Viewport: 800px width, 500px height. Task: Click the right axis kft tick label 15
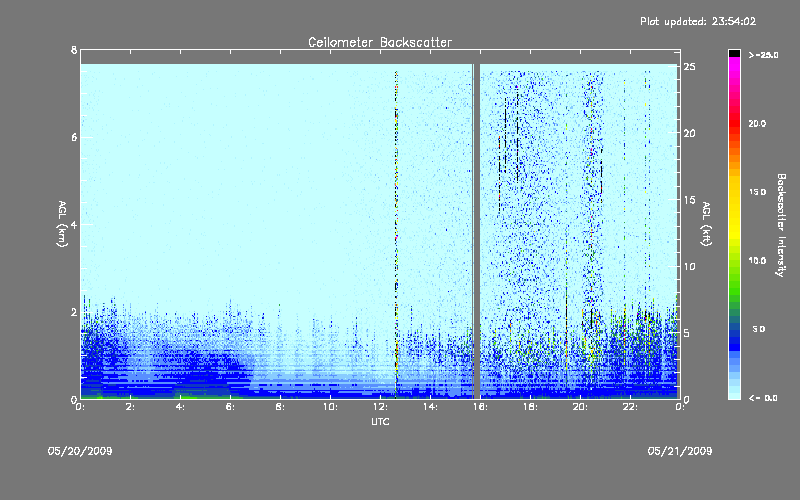[689, 200]
